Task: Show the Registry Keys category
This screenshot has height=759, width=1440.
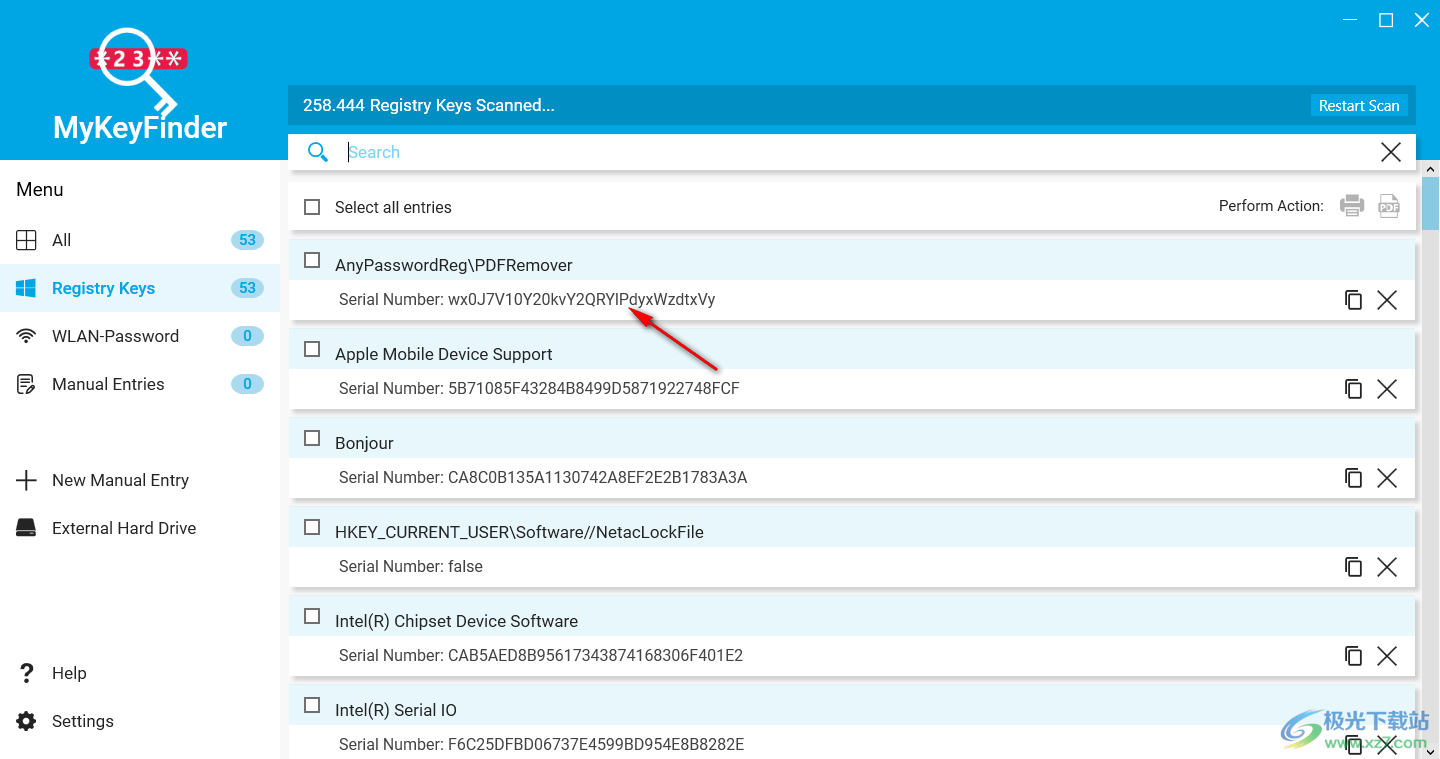Action: pos(140,288)
